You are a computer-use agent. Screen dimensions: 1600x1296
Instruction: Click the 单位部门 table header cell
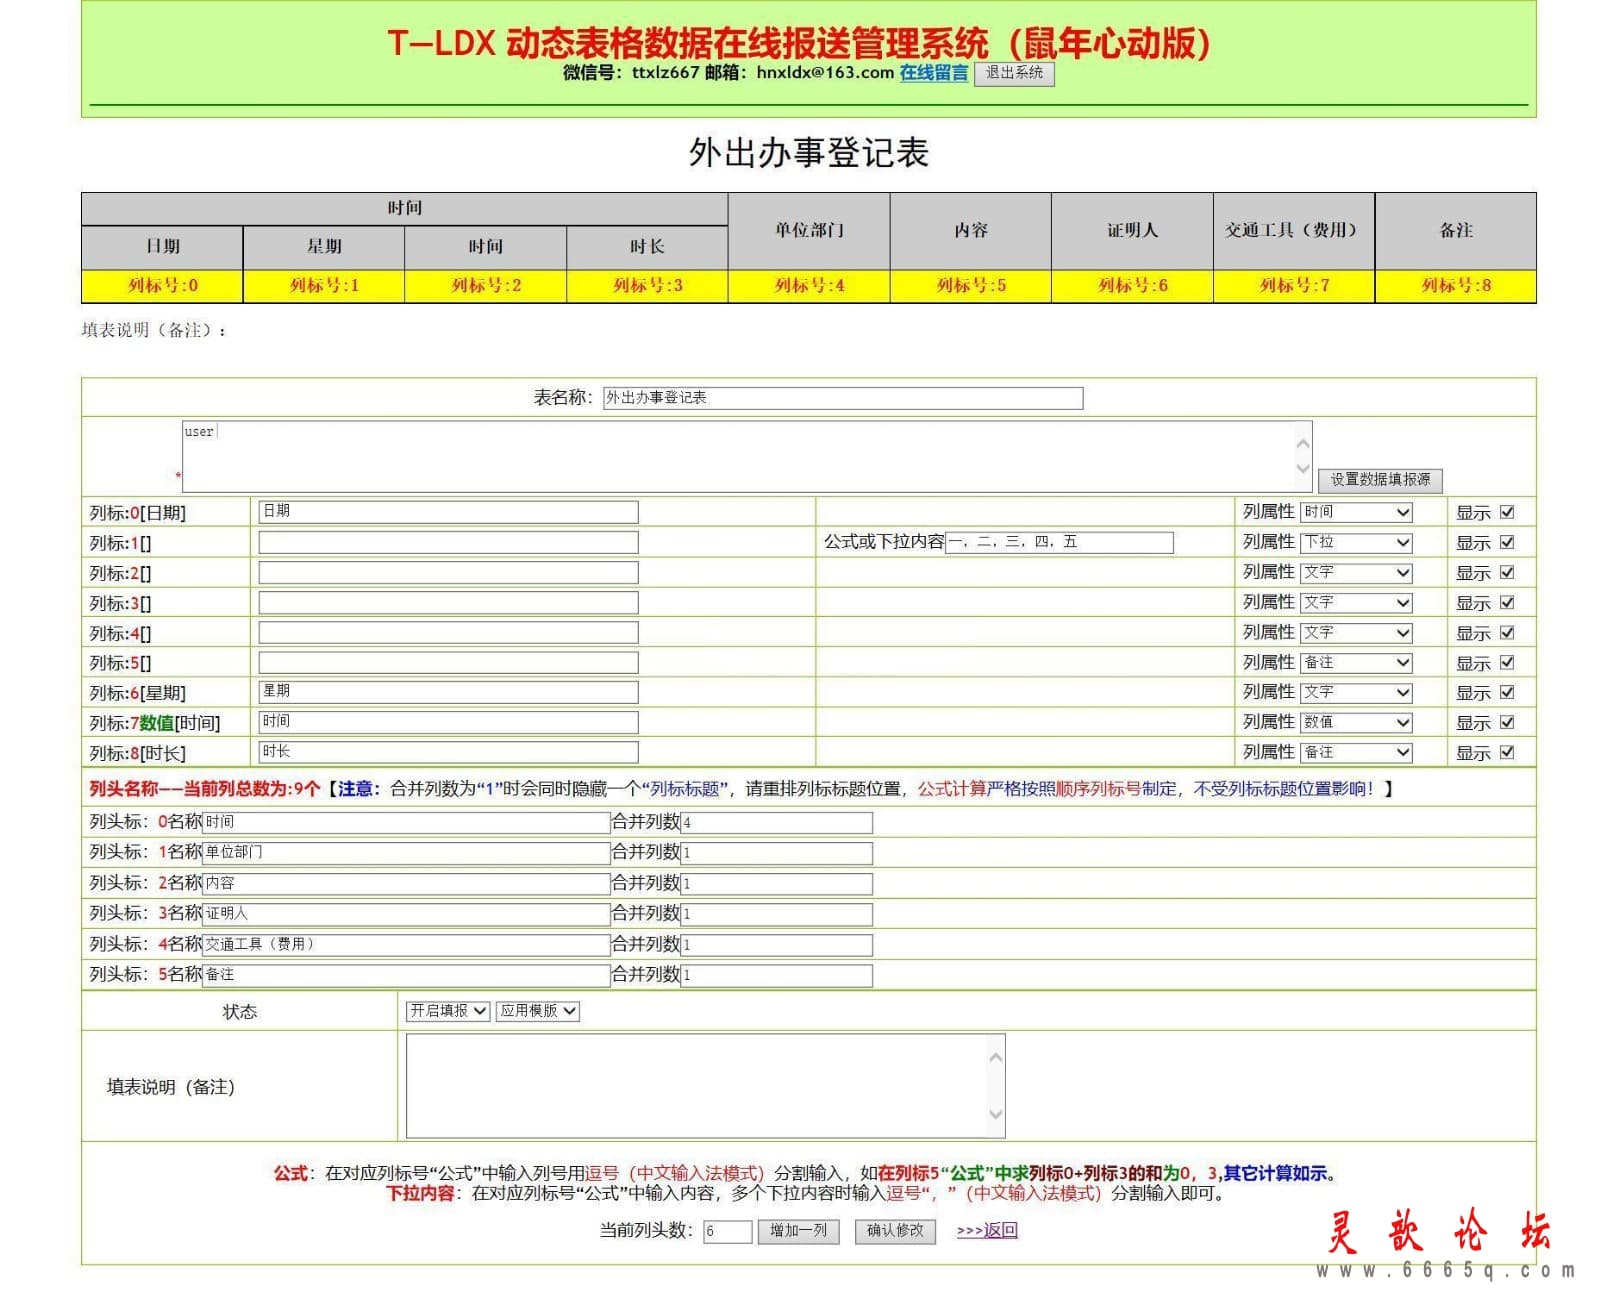coord(809,231)
